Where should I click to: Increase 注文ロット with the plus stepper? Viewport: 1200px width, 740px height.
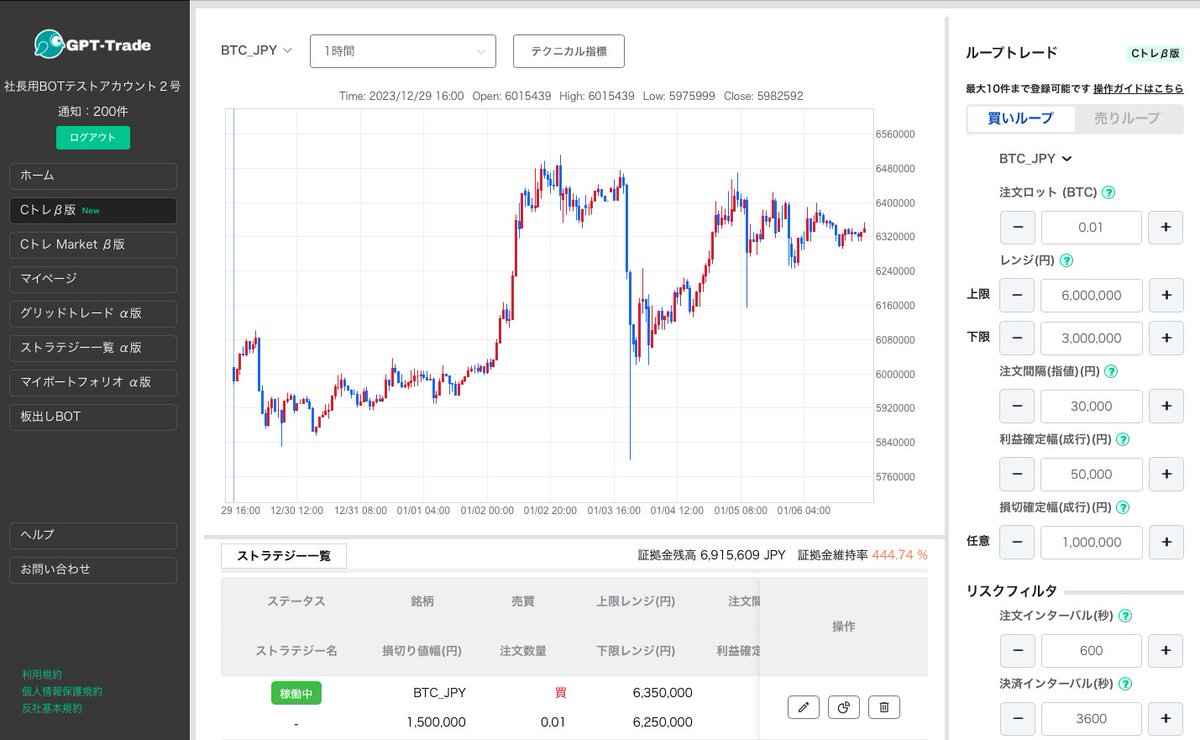coord(1165,227)
